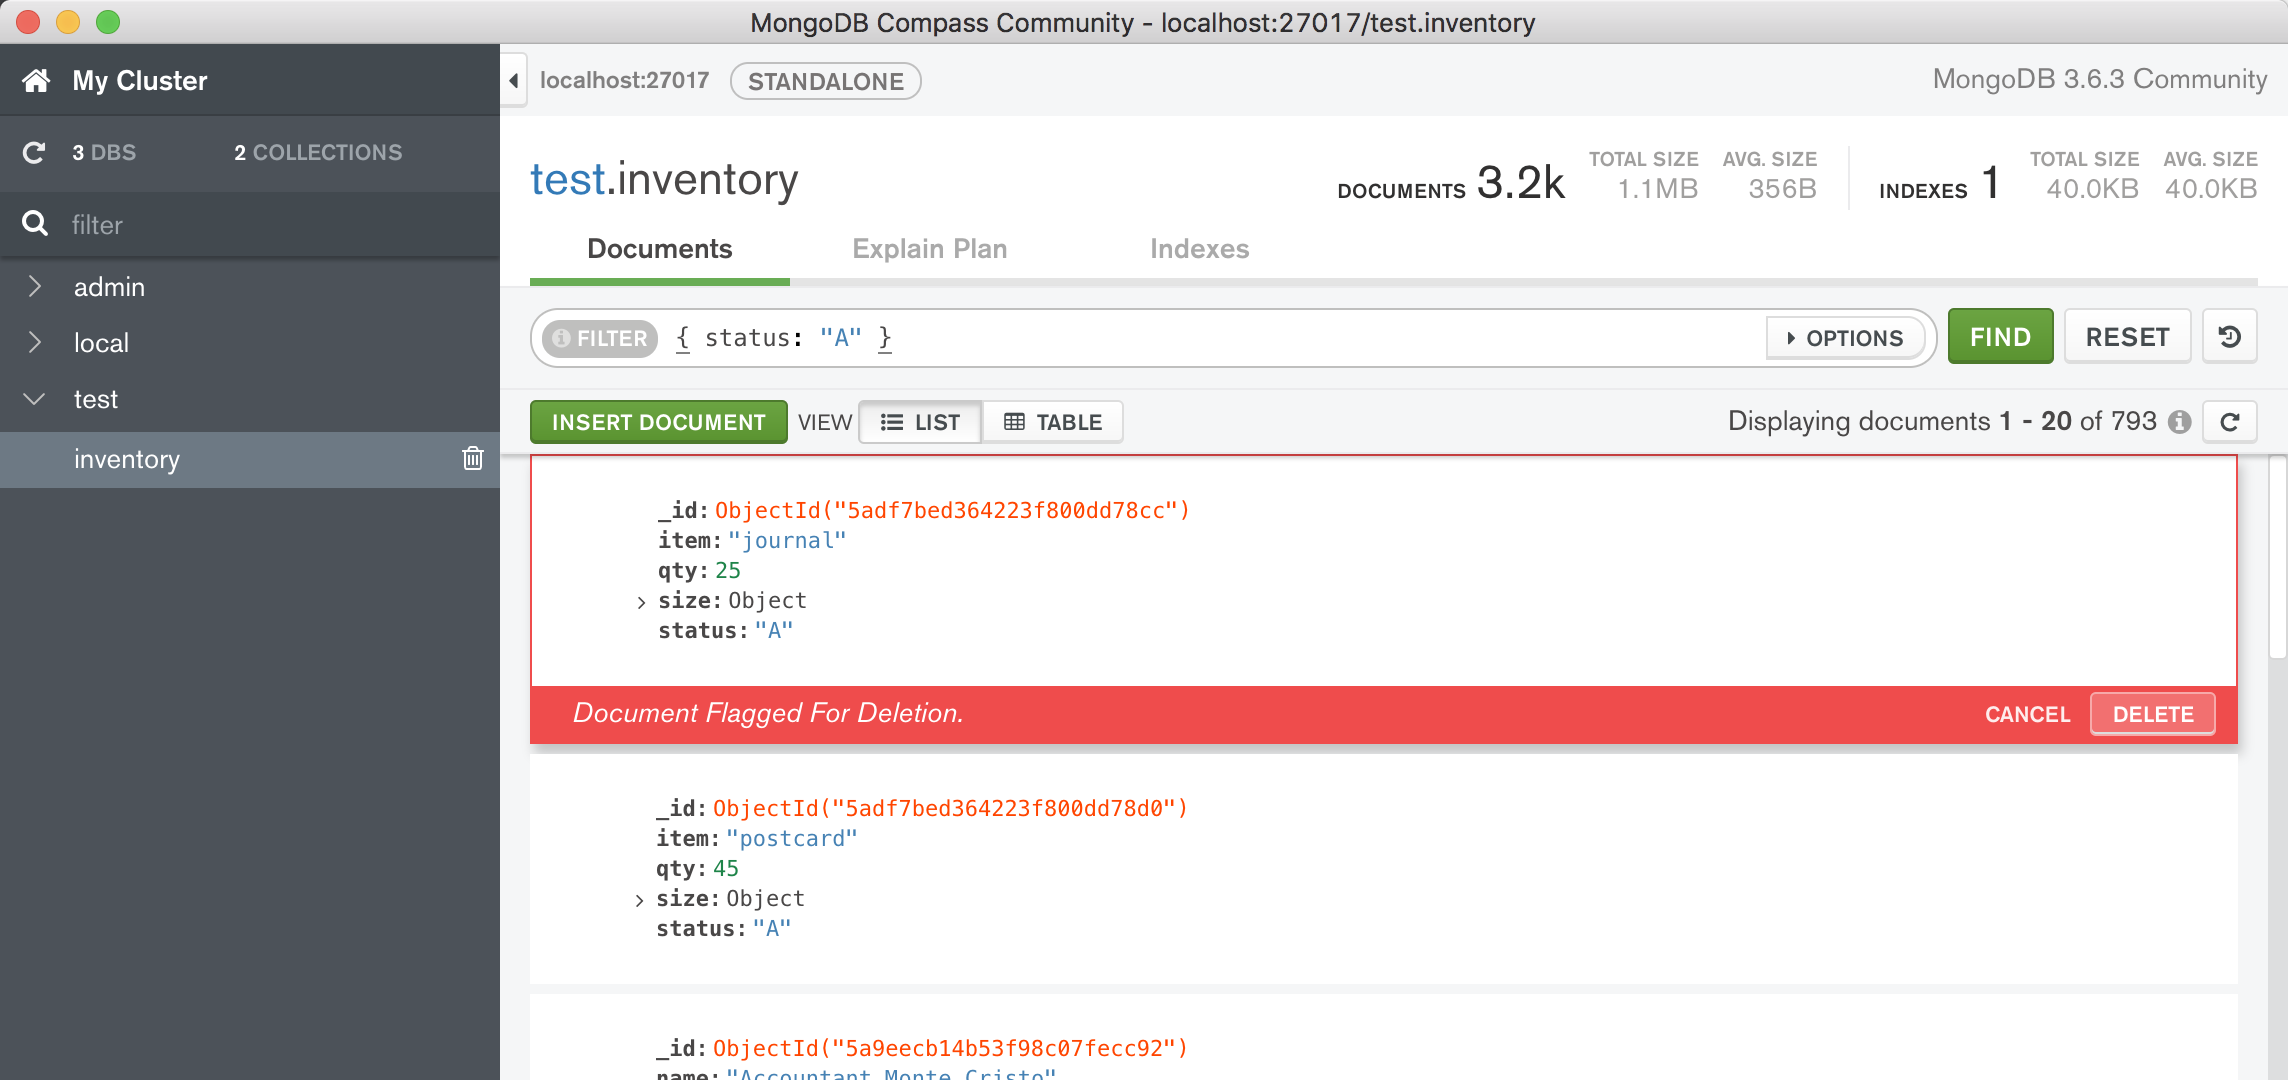Switch document view to TABLE
This screenshot has width=2288, height=1080.
[1052, 421]
